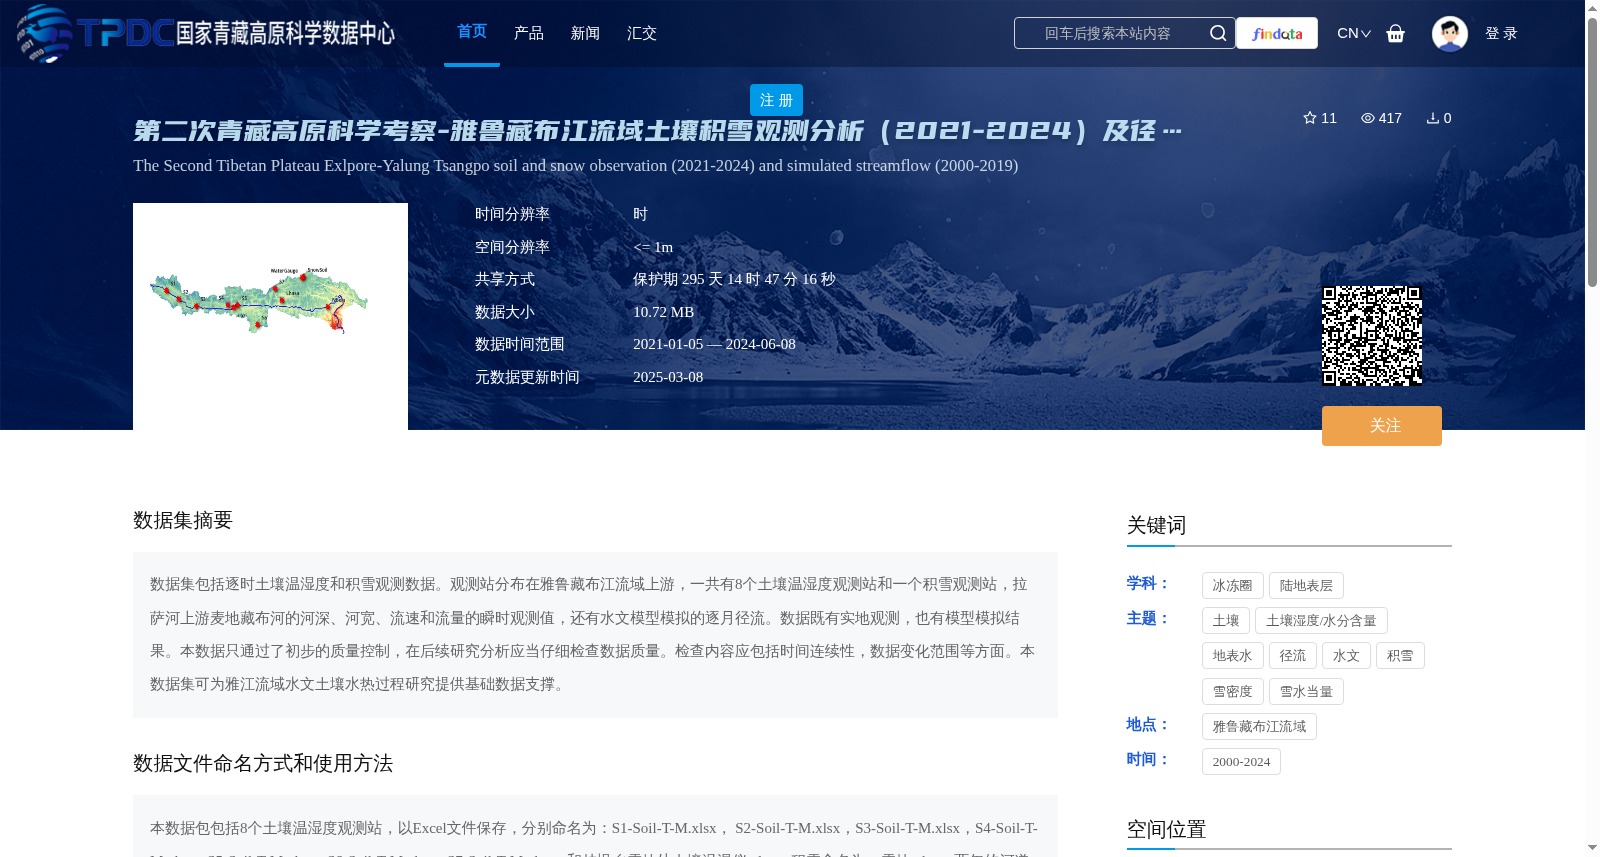Click the 国家青藏高原科学数据中心 site title
The image size is (1600, 857).
285,33
